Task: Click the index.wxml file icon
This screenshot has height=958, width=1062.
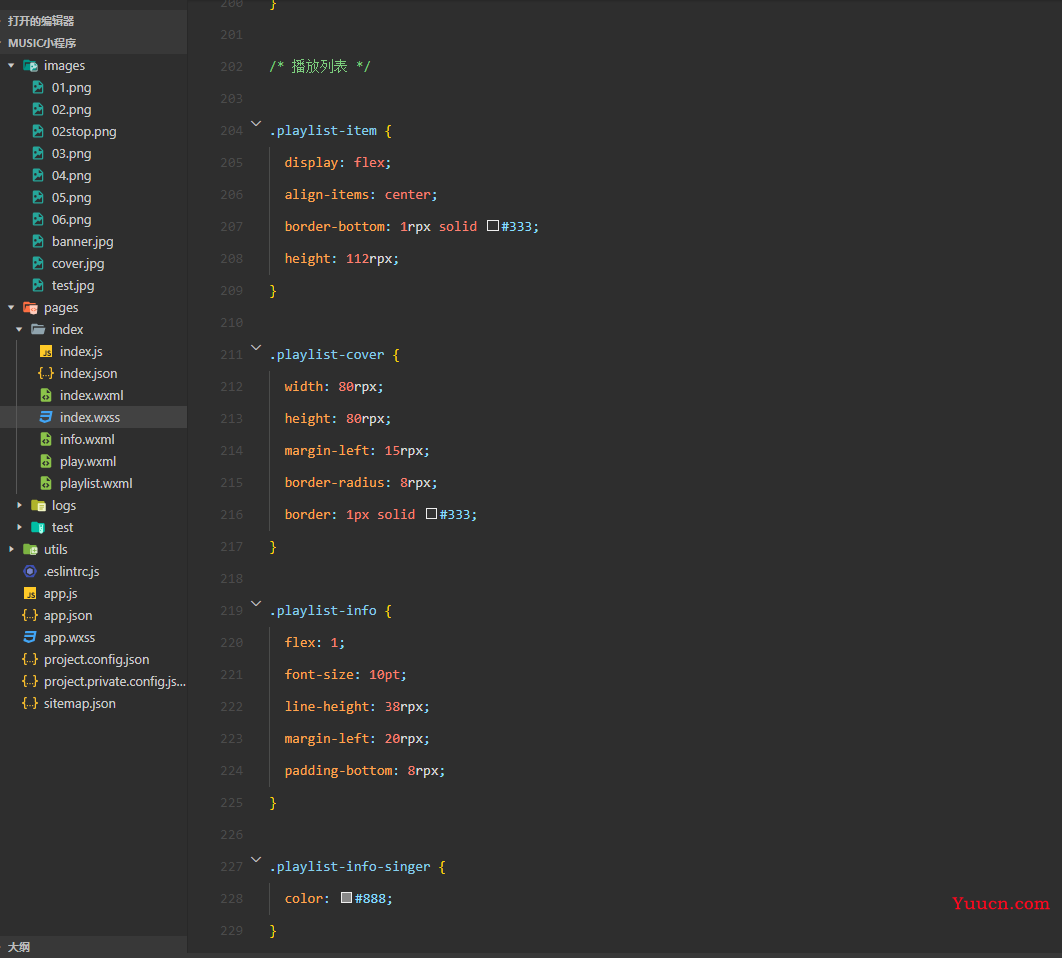Action: point(46,396)
